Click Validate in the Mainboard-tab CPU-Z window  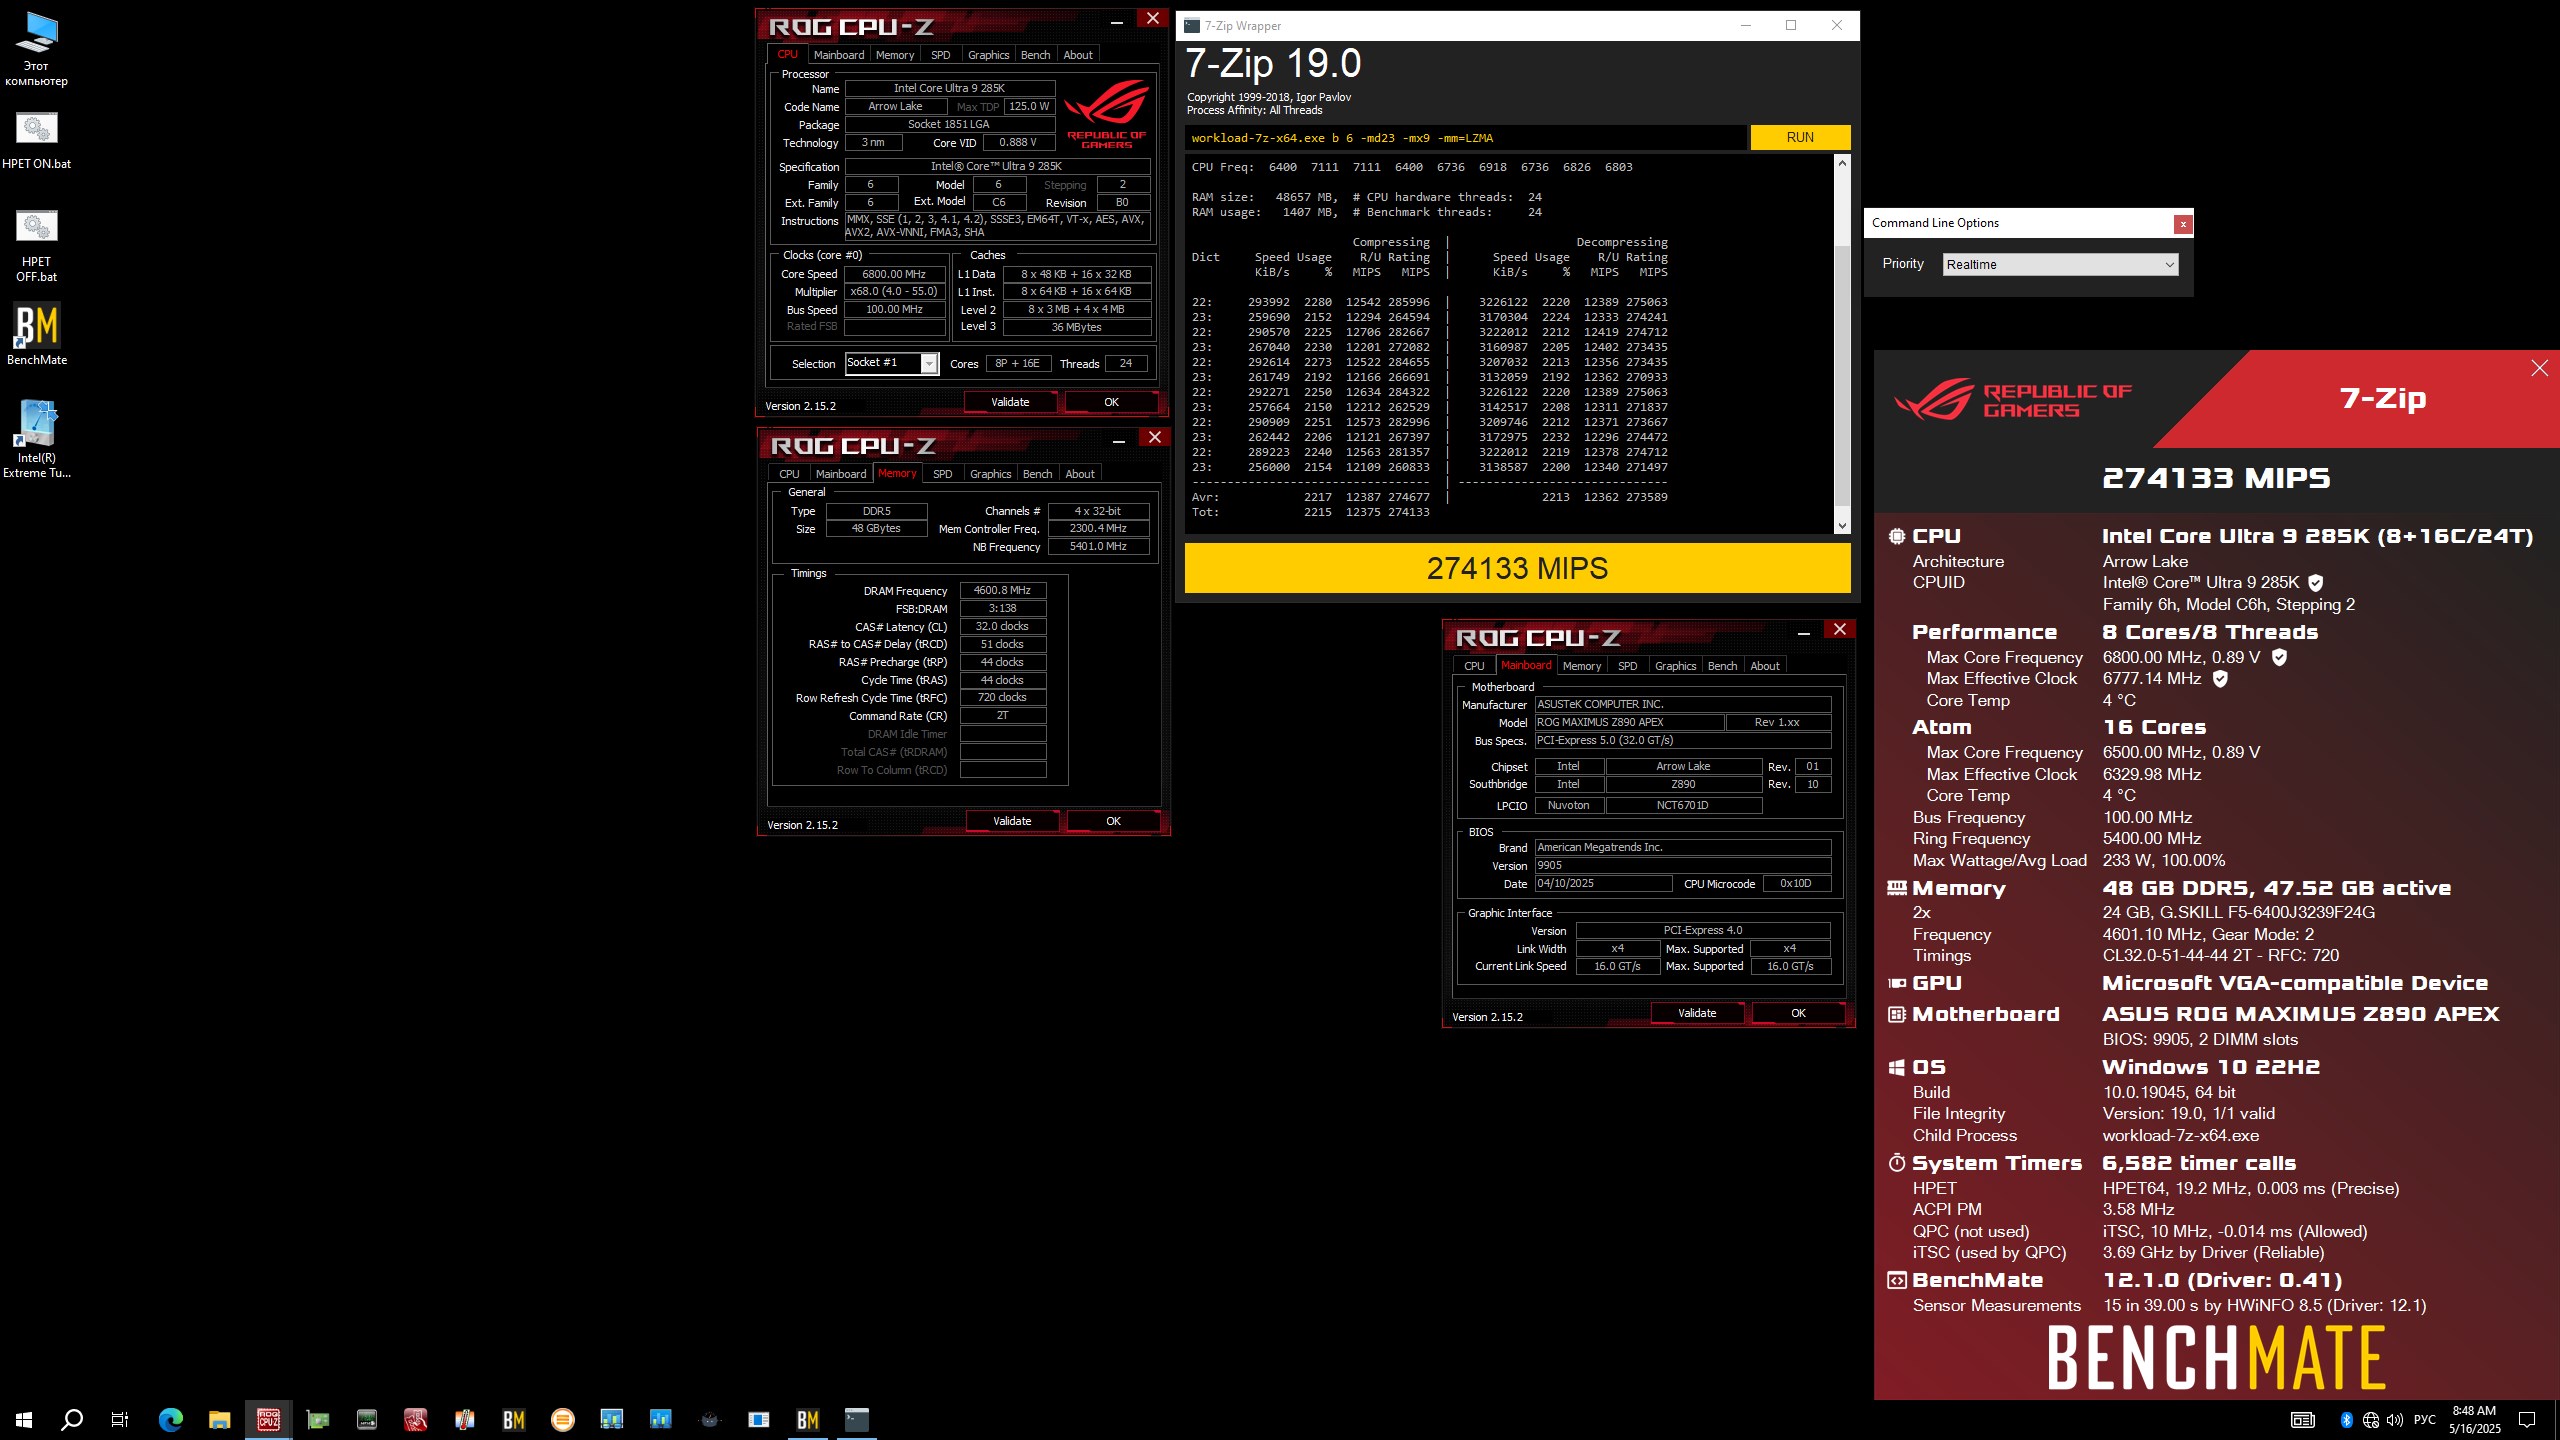pyautogui.click(x=1697, y=1013)
